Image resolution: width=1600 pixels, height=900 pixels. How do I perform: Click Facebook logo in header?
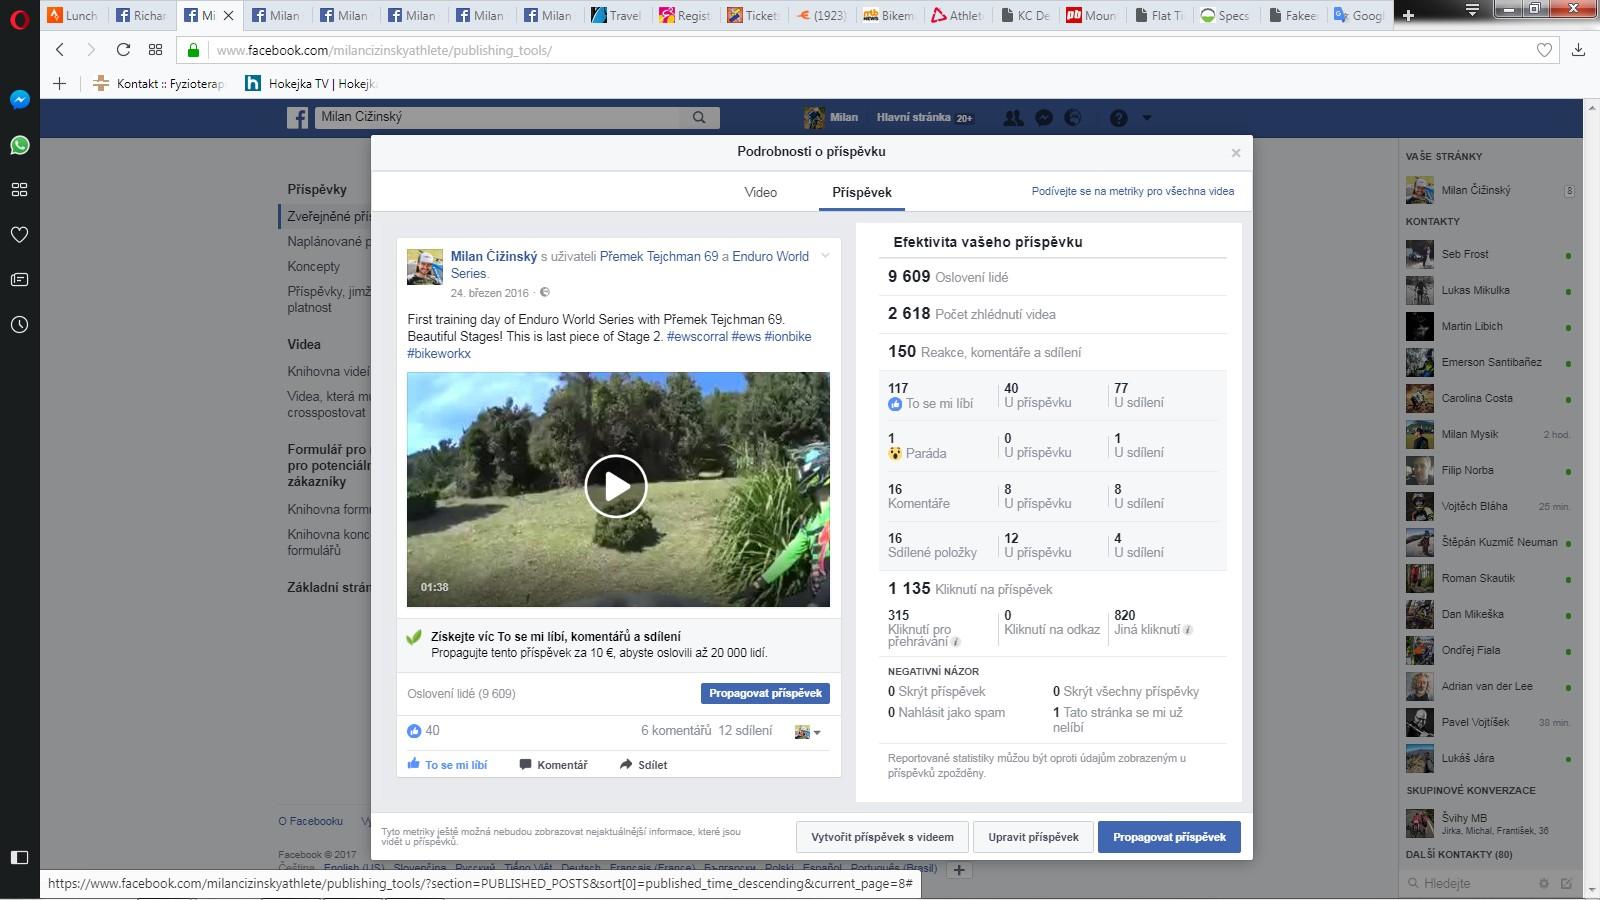click(297, 117)
